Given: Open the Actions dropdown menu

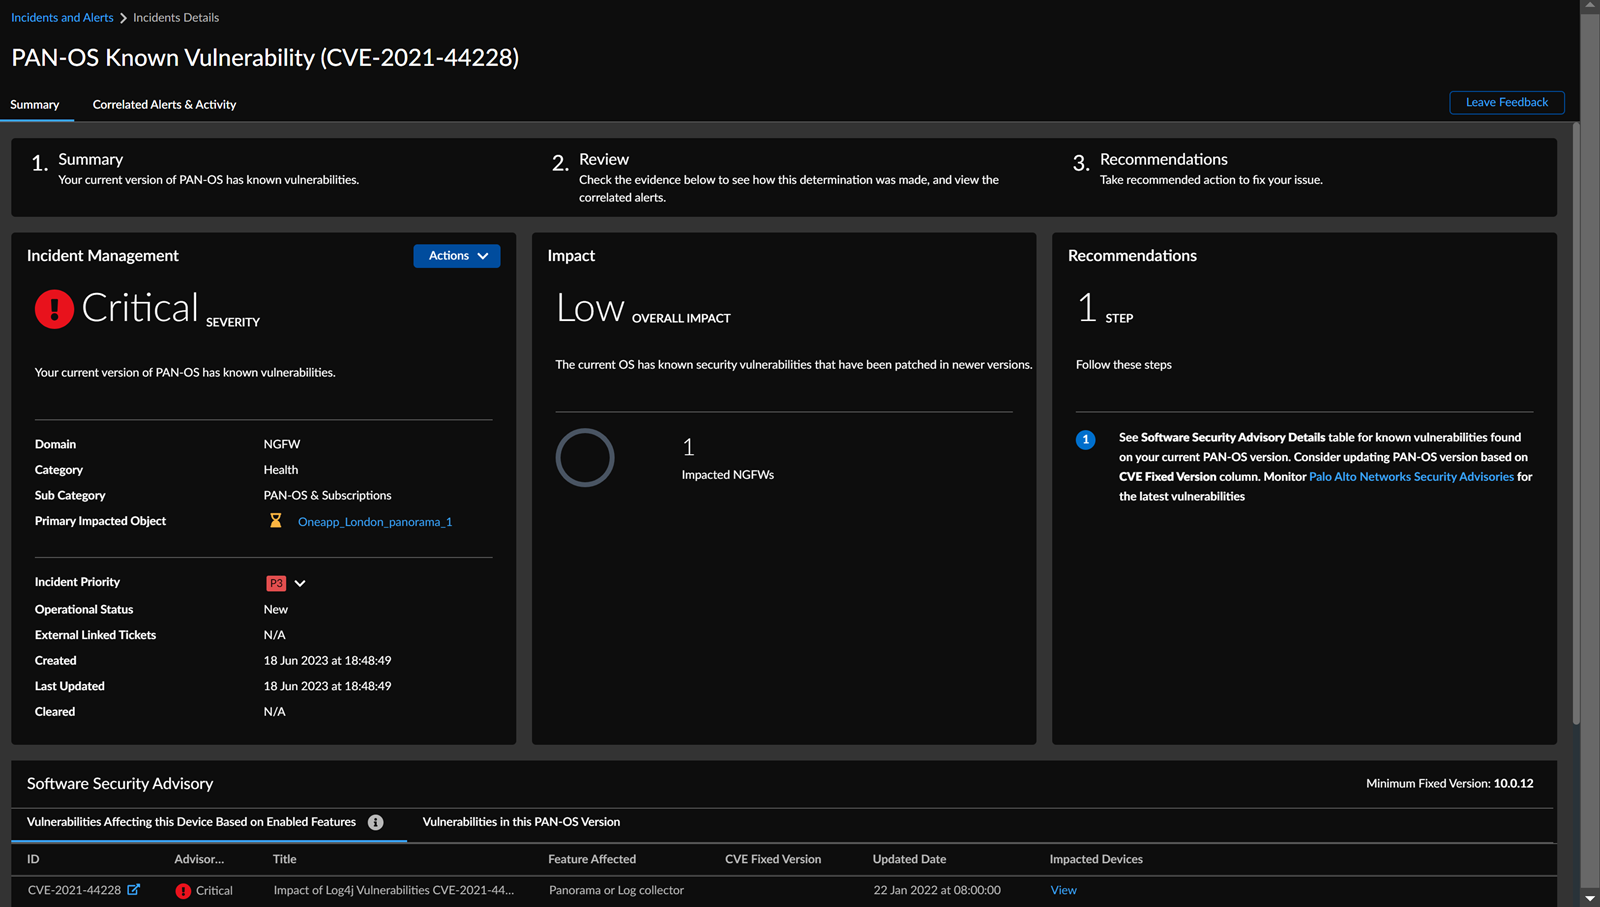Looking at the screenshot, I should tap(457, 256).
